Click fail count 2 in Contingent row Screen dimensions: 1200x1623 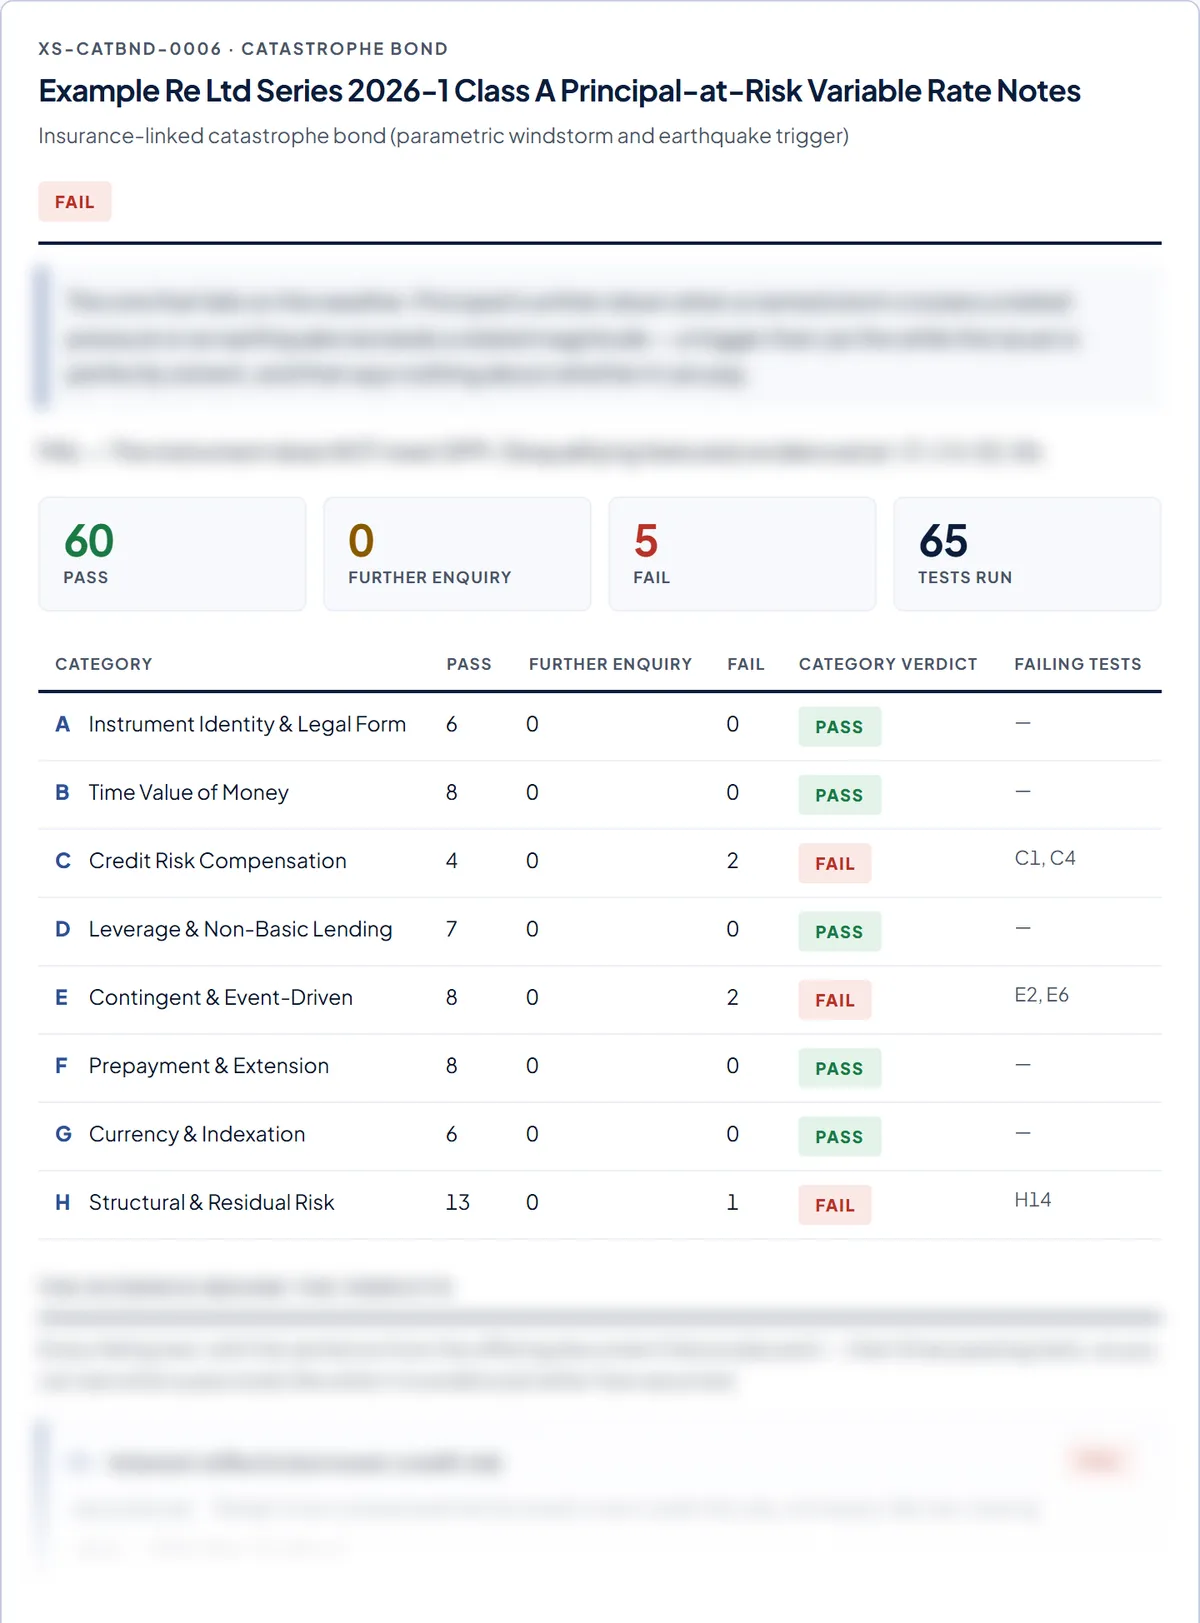[x=733, y=997]
